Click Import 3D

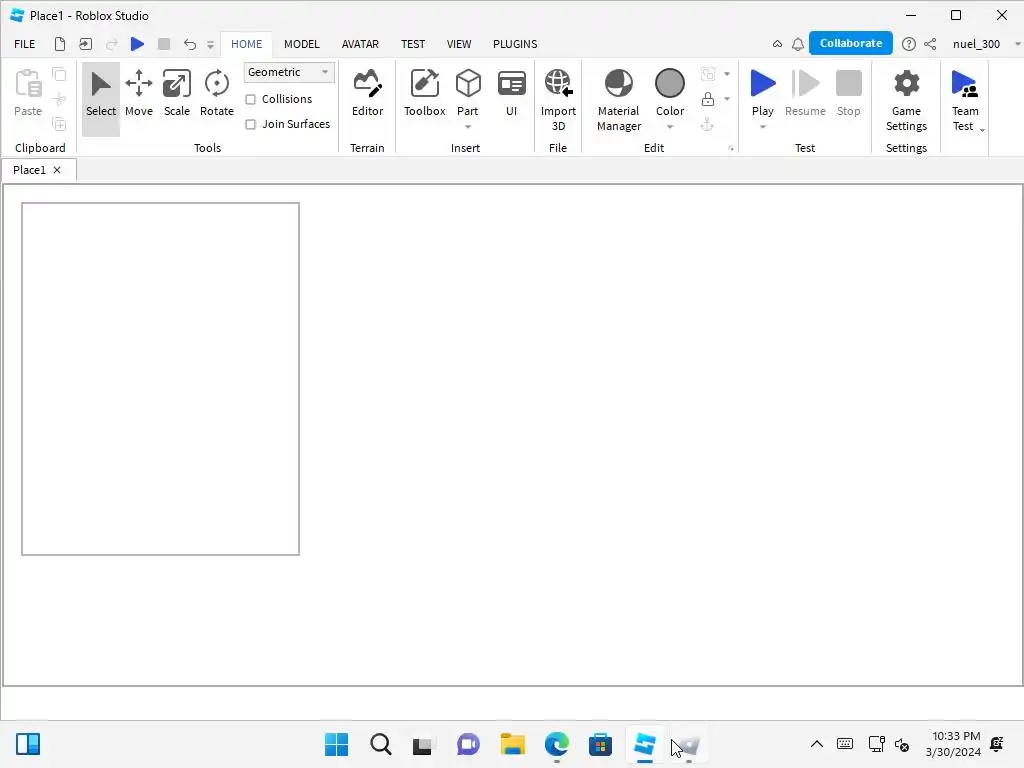coord(558,99)
